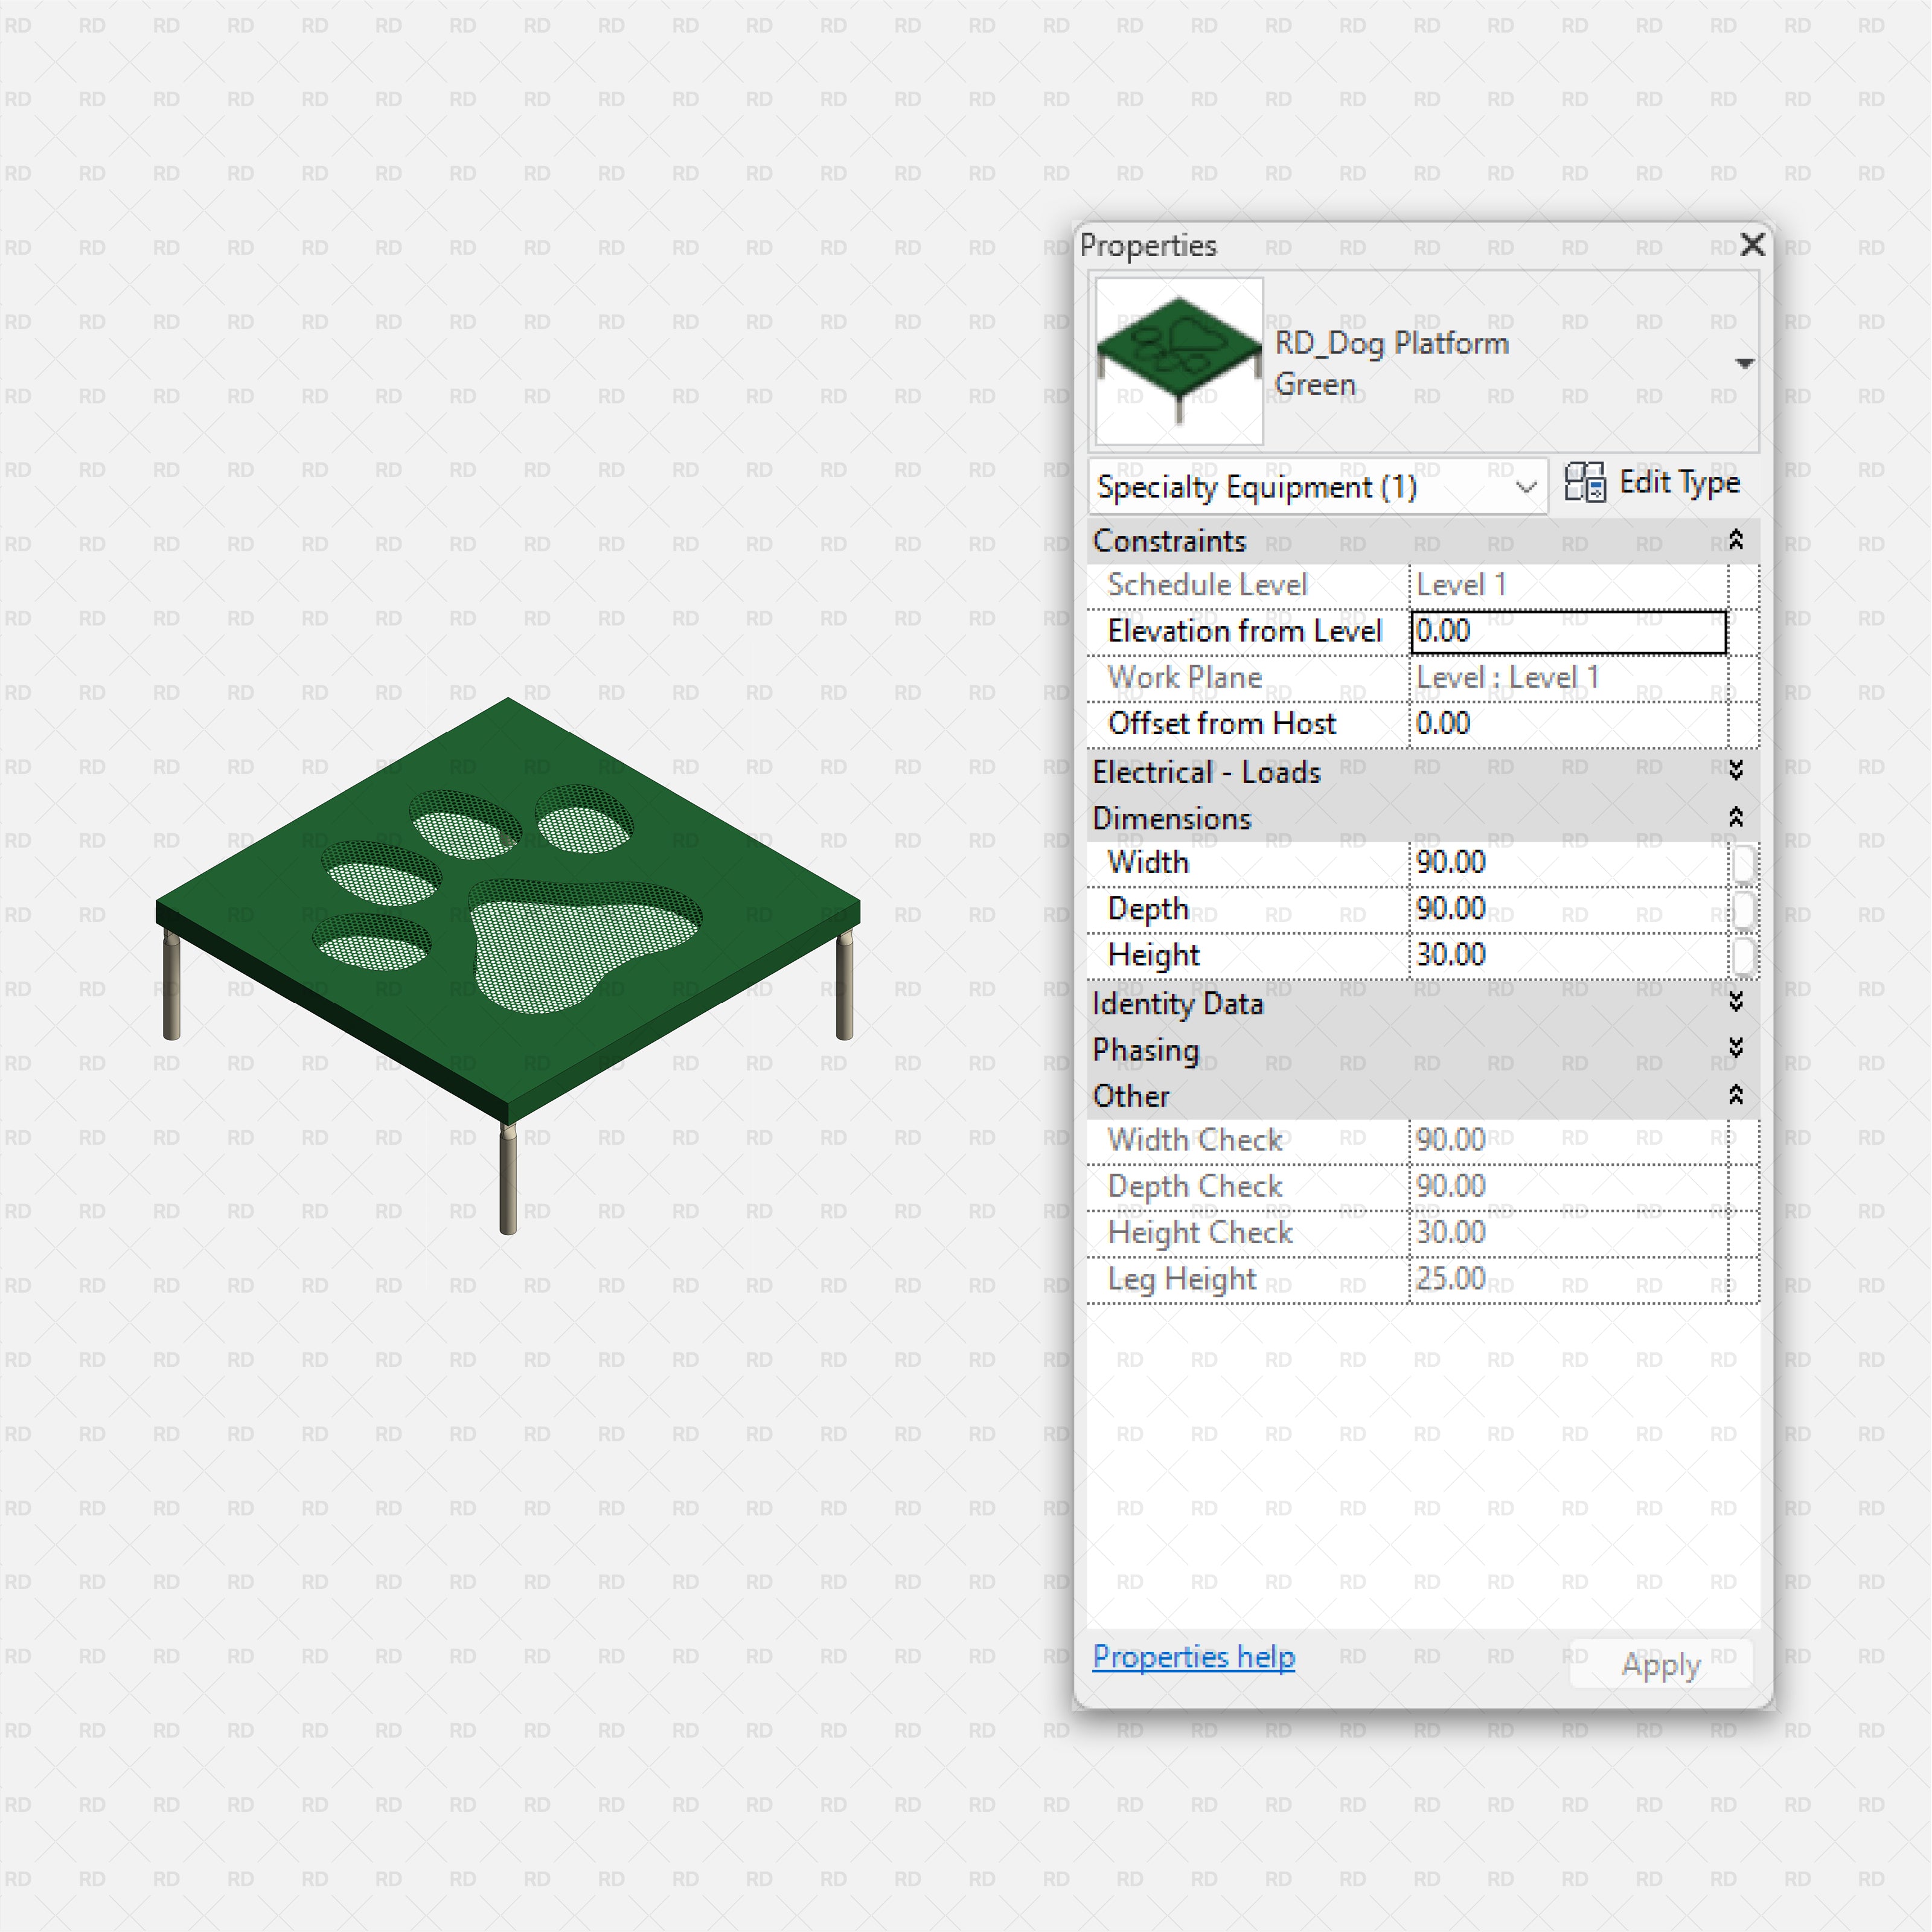
Task: Expand the Identity Data section
Action: coord(1737,1003)
